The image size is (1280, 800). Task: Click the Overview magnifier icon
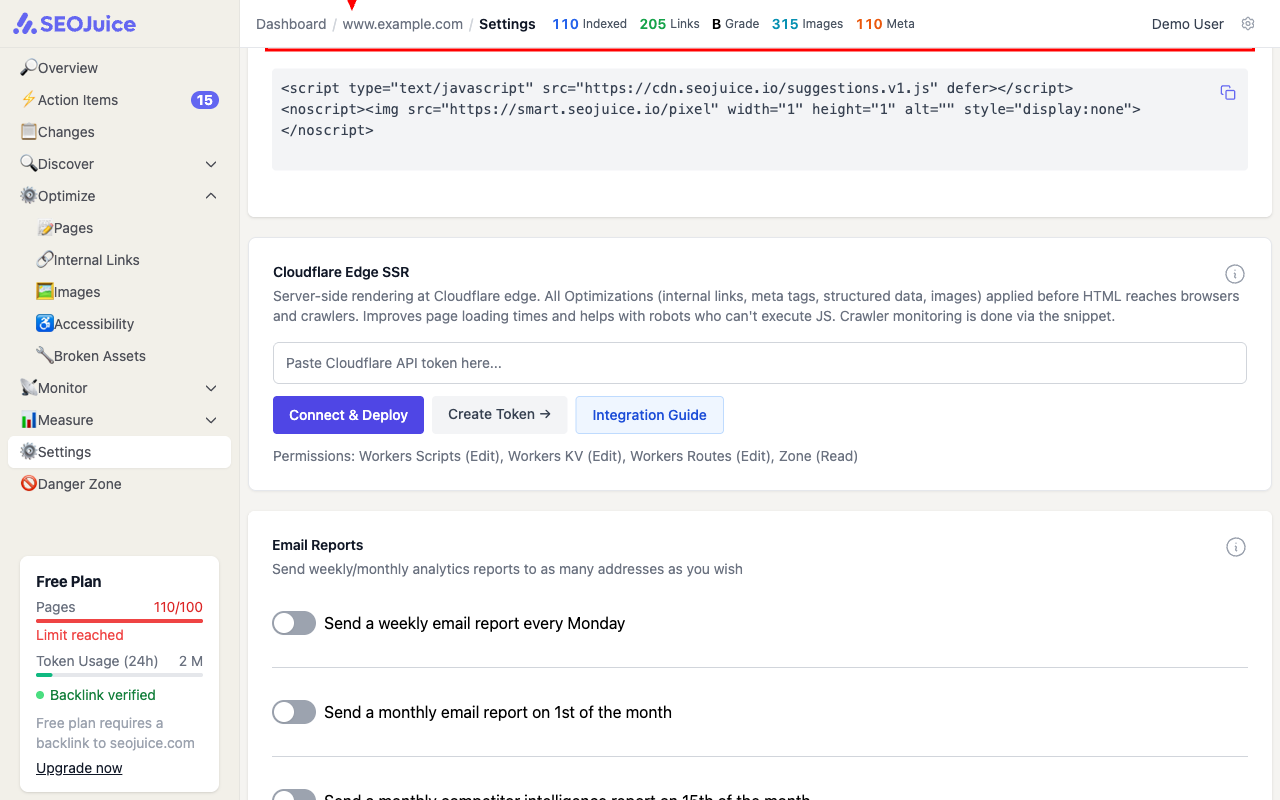click(x=29, y=68)
